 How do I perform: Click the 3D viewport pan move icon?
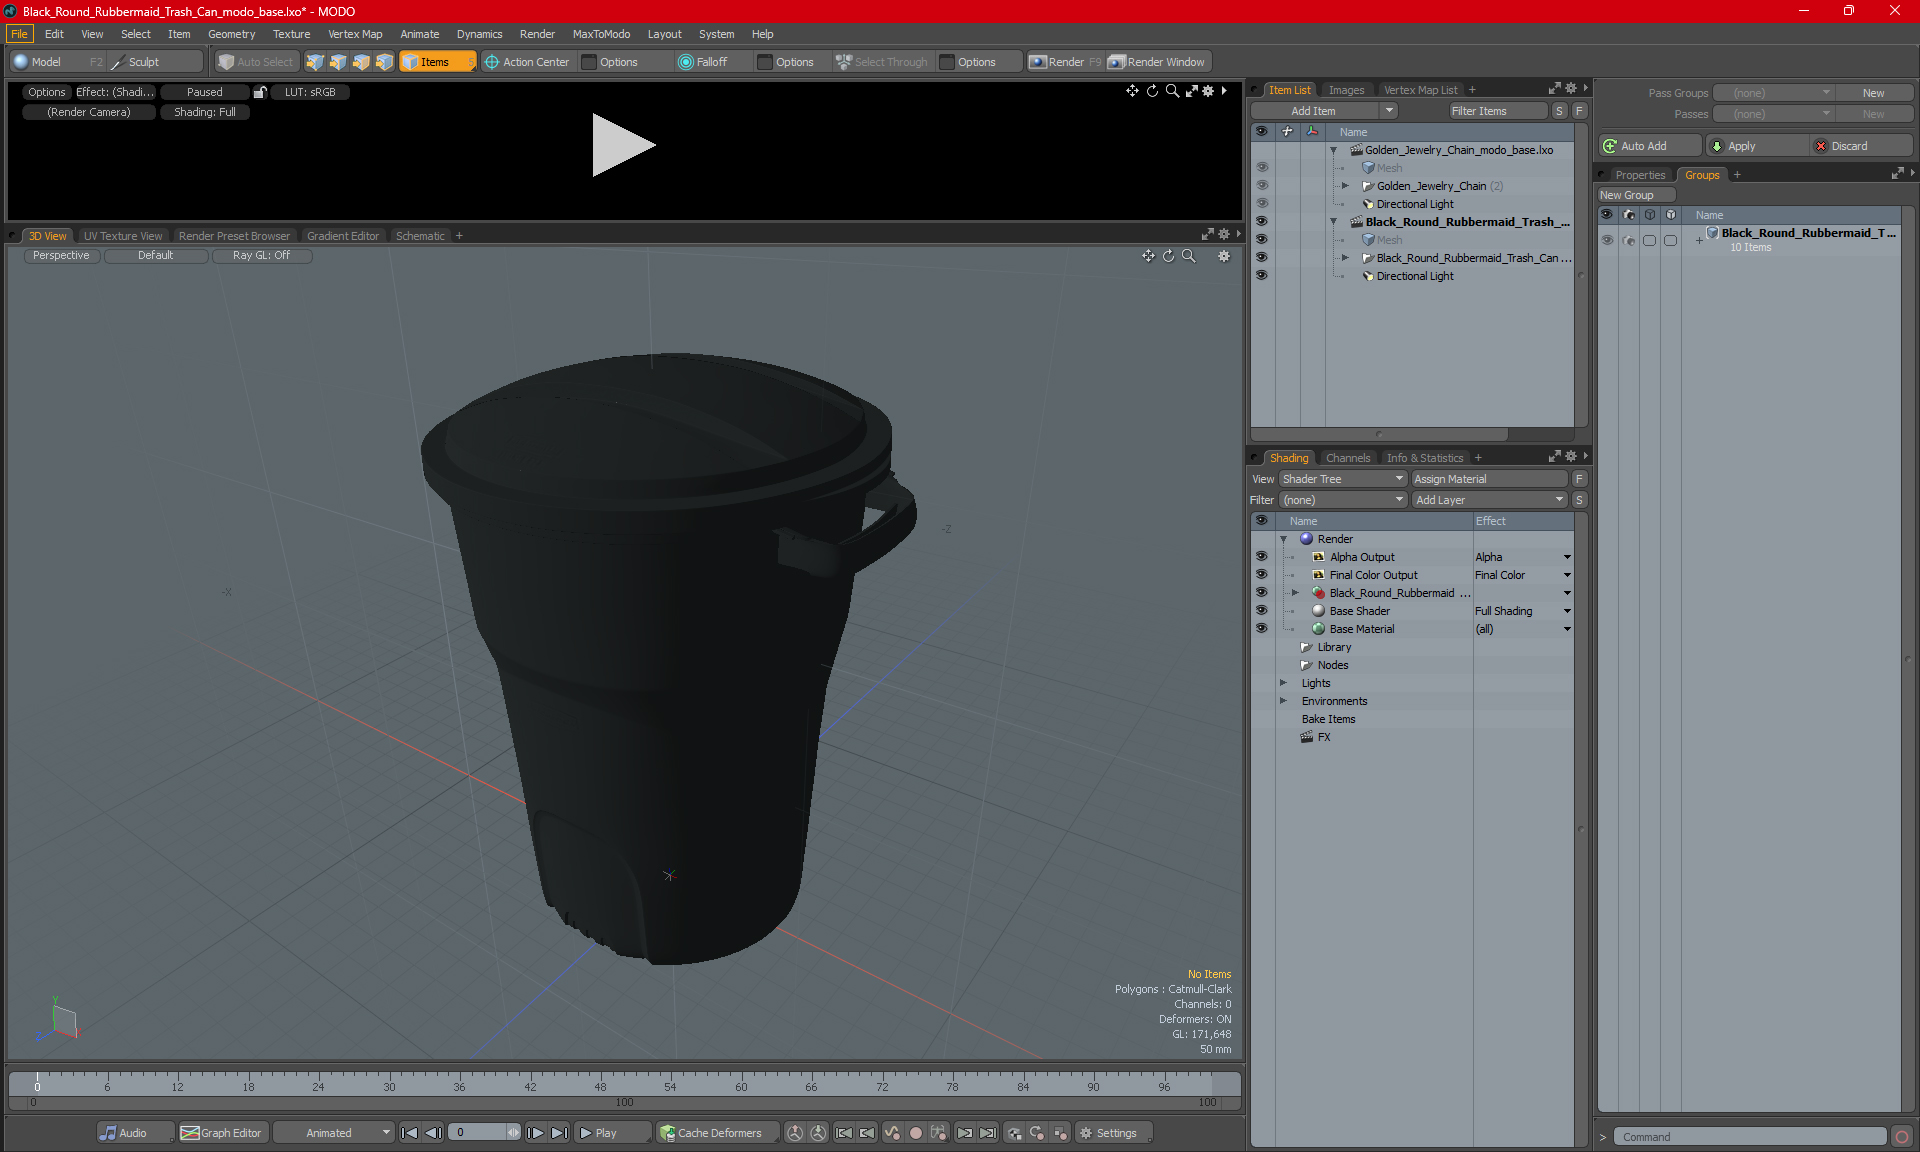point(1148,256)
